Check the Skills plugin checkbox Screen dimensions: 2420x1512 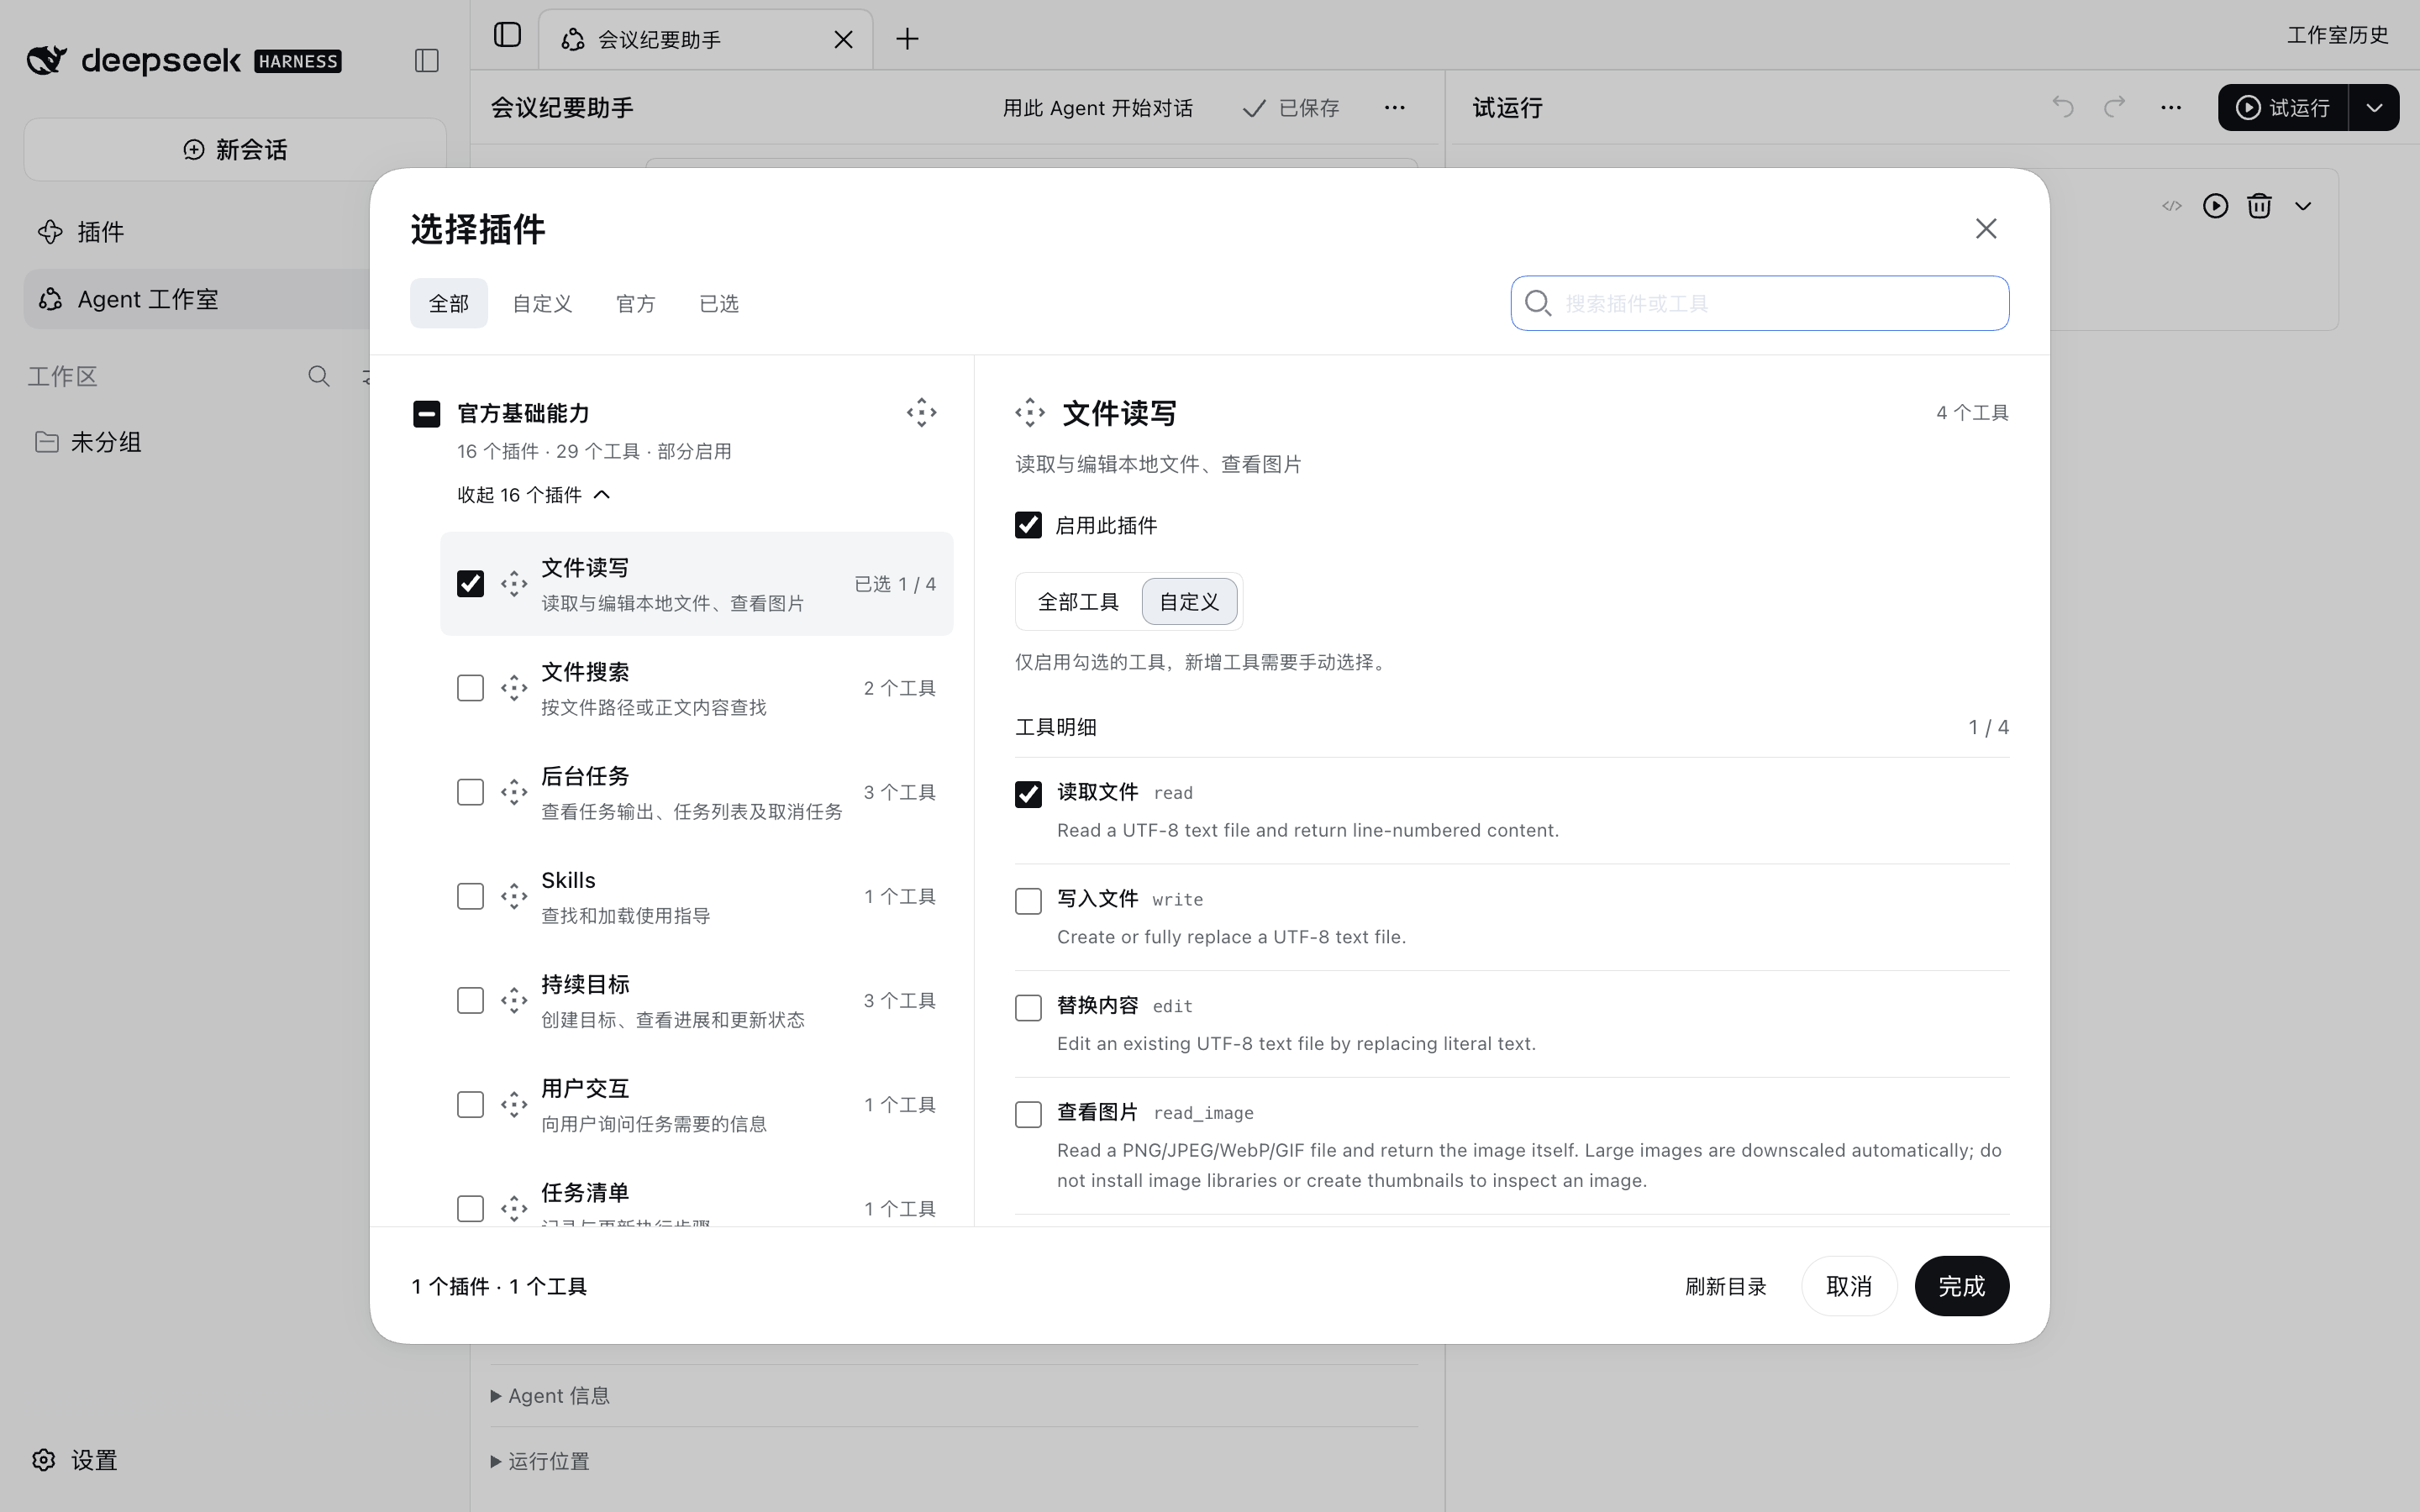point(470,896)
